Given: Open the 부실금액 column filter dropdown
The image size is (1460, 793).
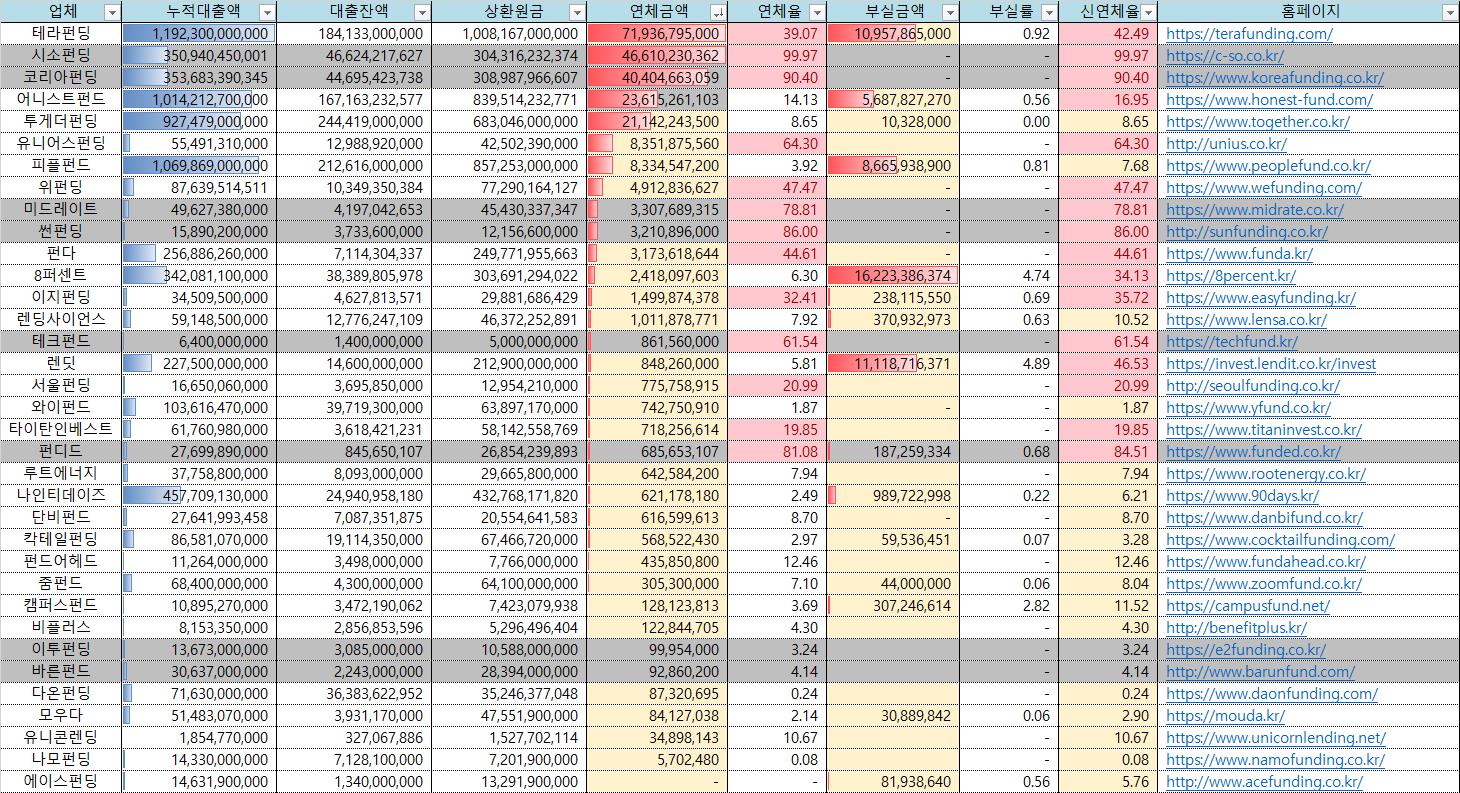Looking at the screenshot, I should point(949,12).
